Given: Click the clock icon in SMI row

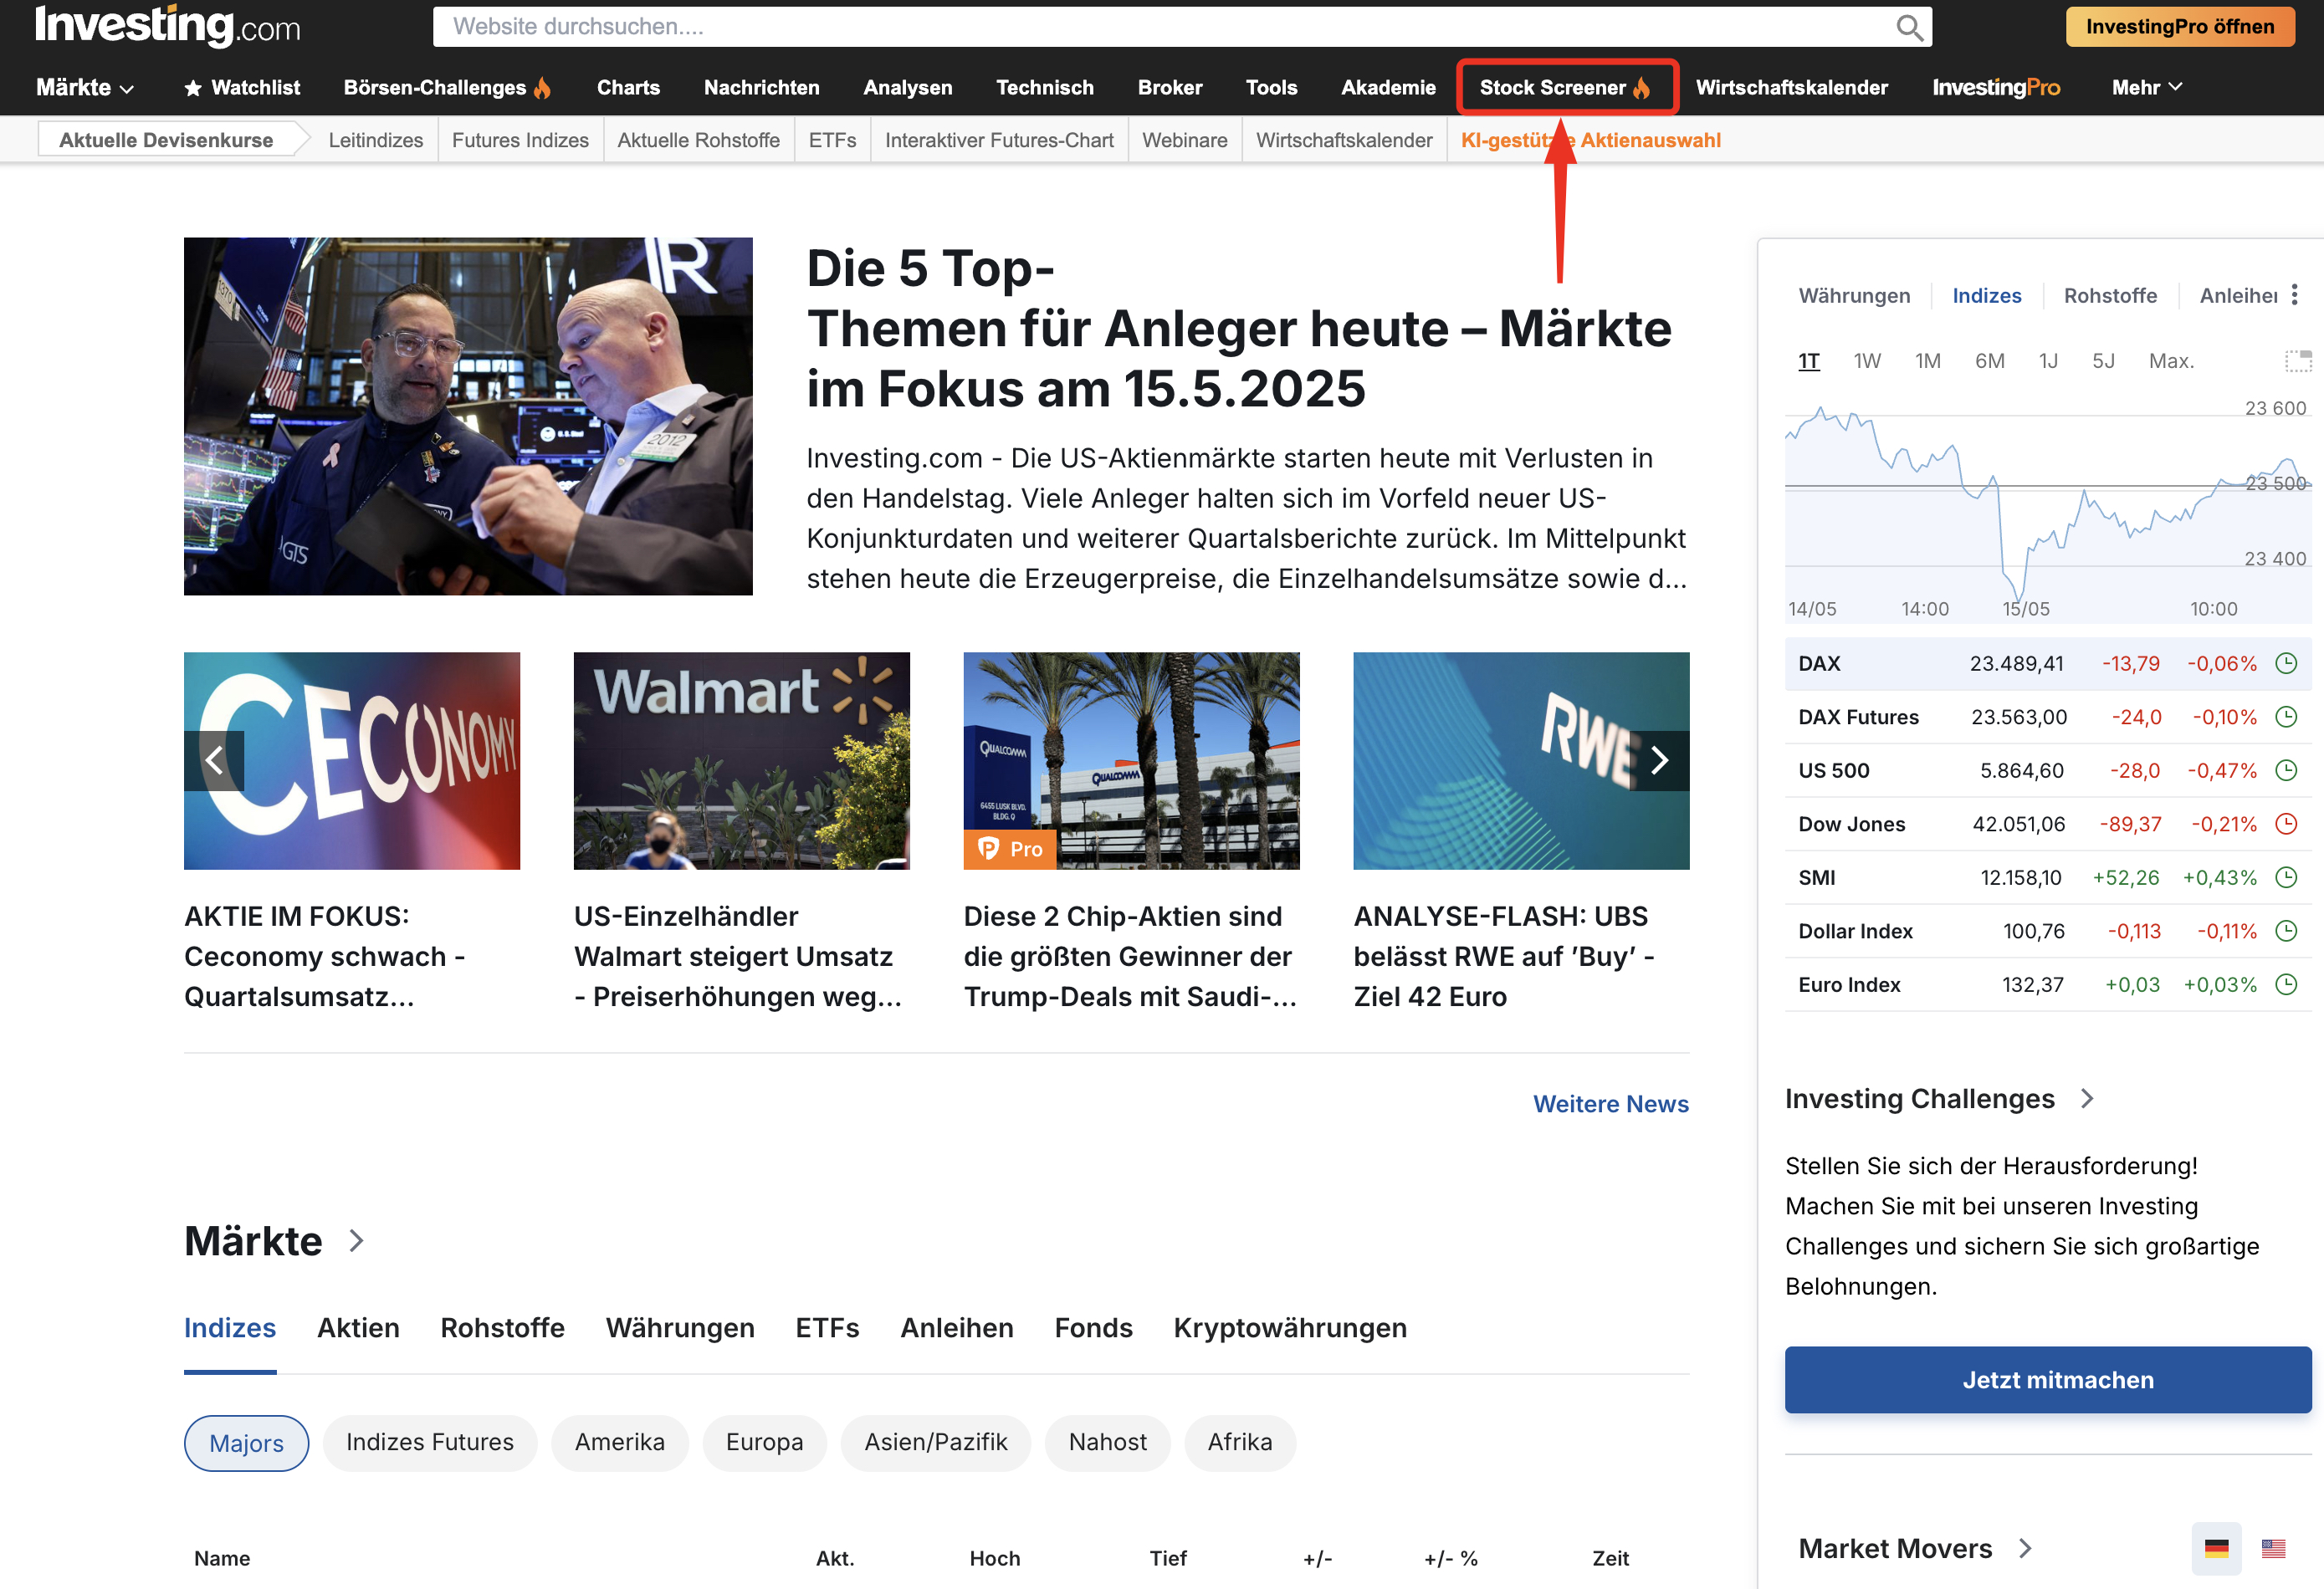Looking at the screenshot, I should [x=2286, y=877].
